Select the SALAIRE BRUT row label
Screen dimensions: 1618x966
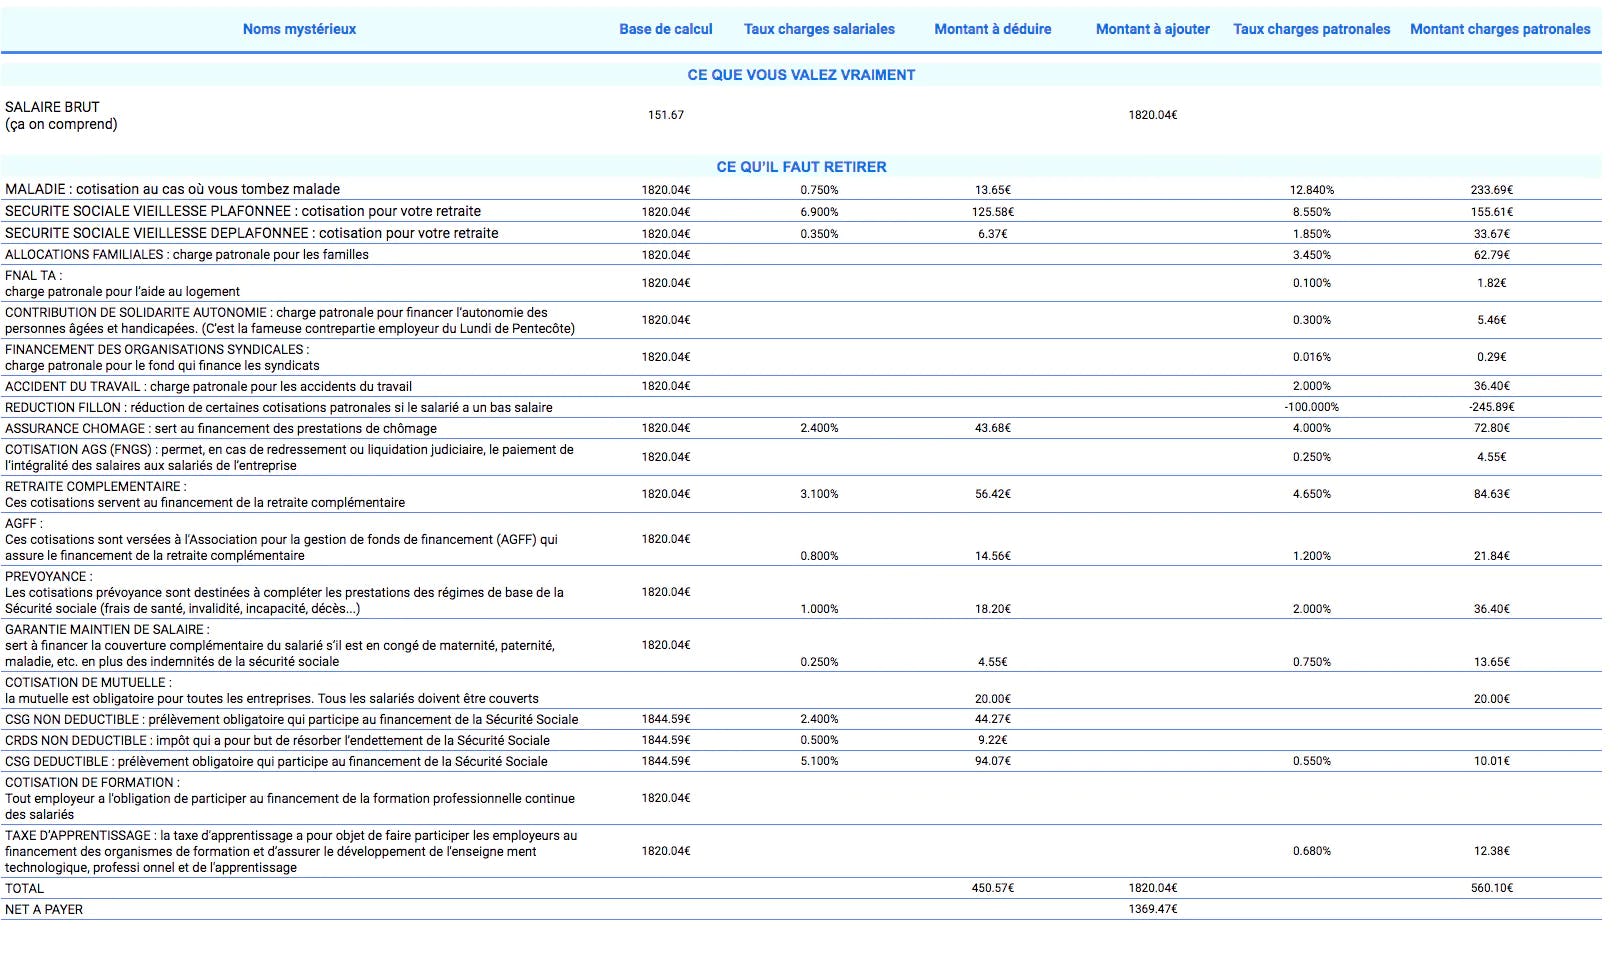tap(61, 115)
